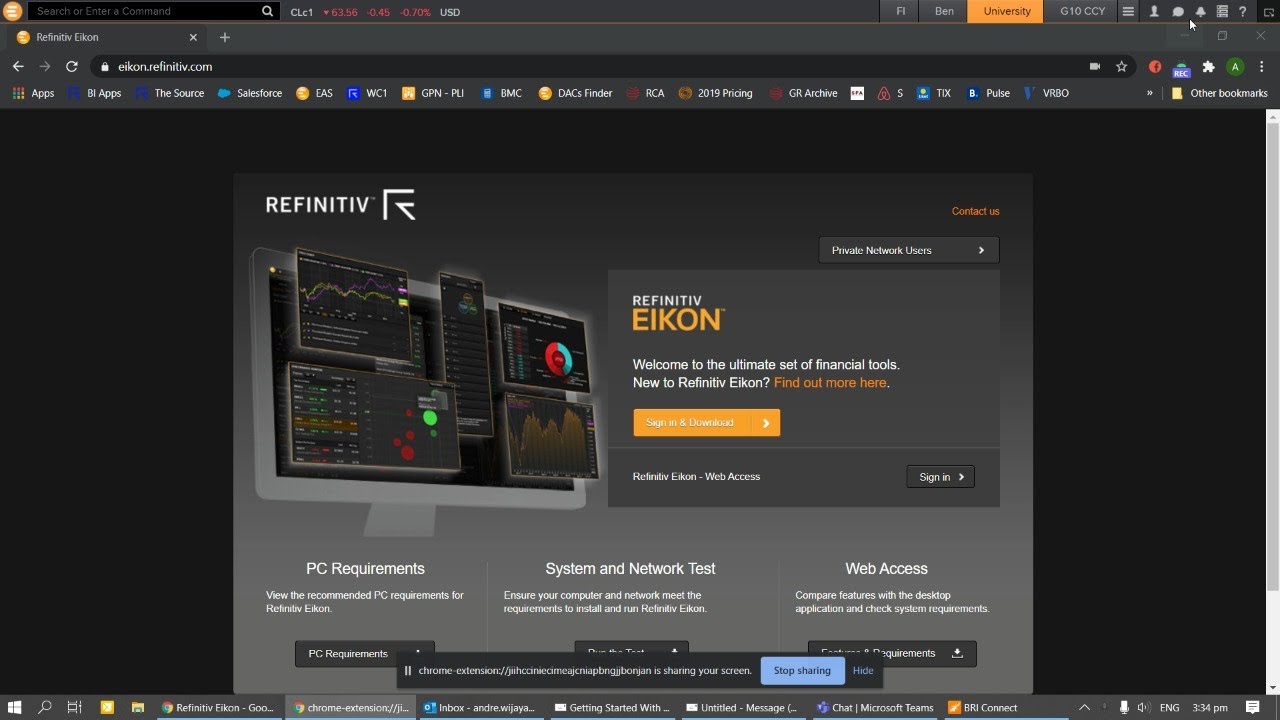This screenshot has width=1280, height=720.
Task: Open the REC screen recorder extension
Action: [x=1181, y=68]
